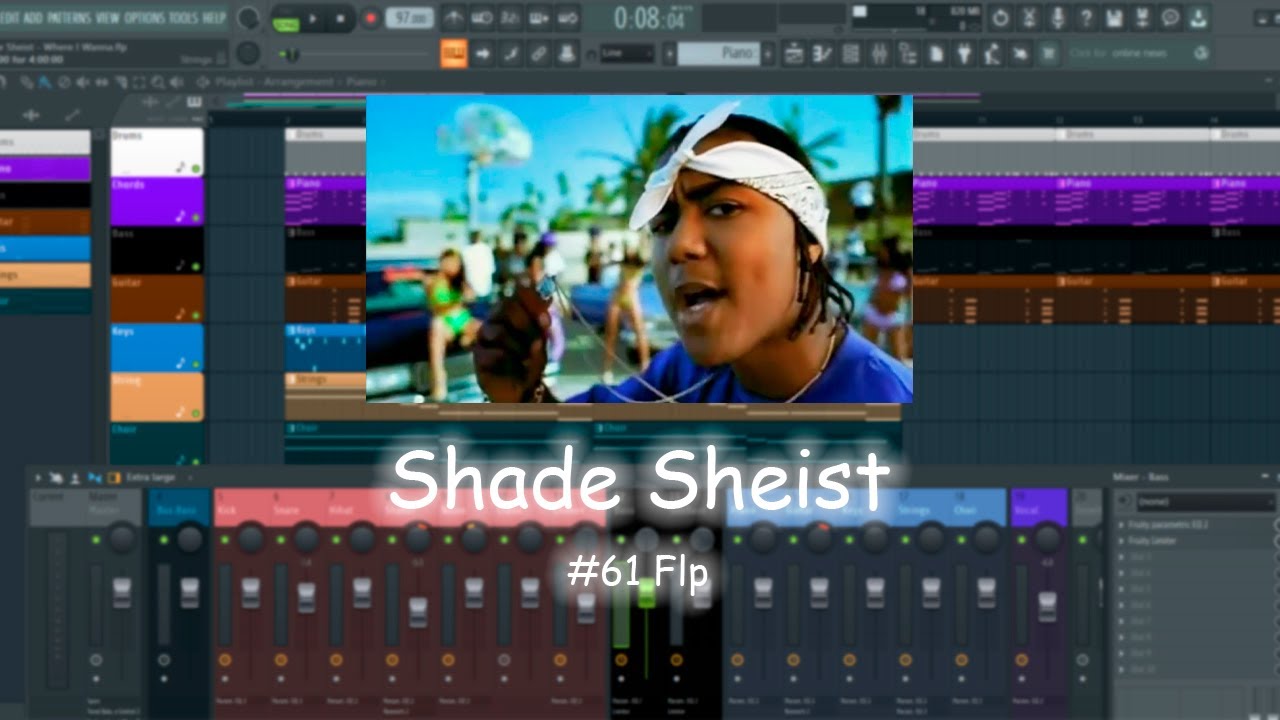Select the blue paint tool in the playlist toolbar

coord(44,82)
